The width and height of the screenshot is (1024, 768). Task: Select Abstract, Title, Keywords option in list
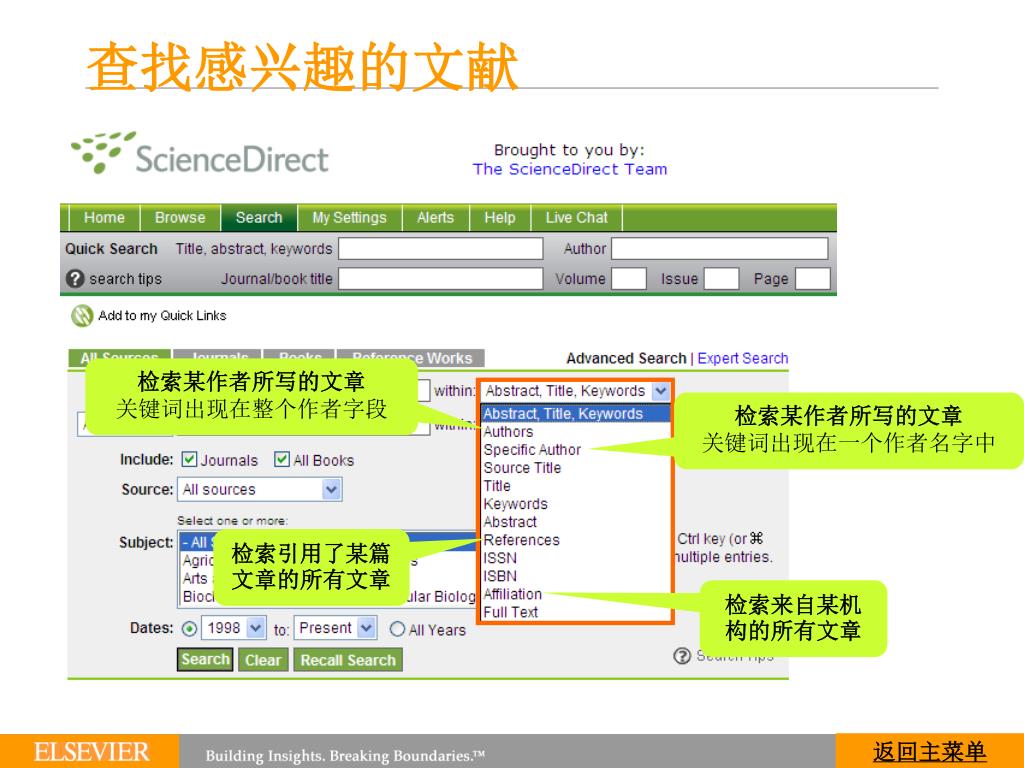pos(576,414)
